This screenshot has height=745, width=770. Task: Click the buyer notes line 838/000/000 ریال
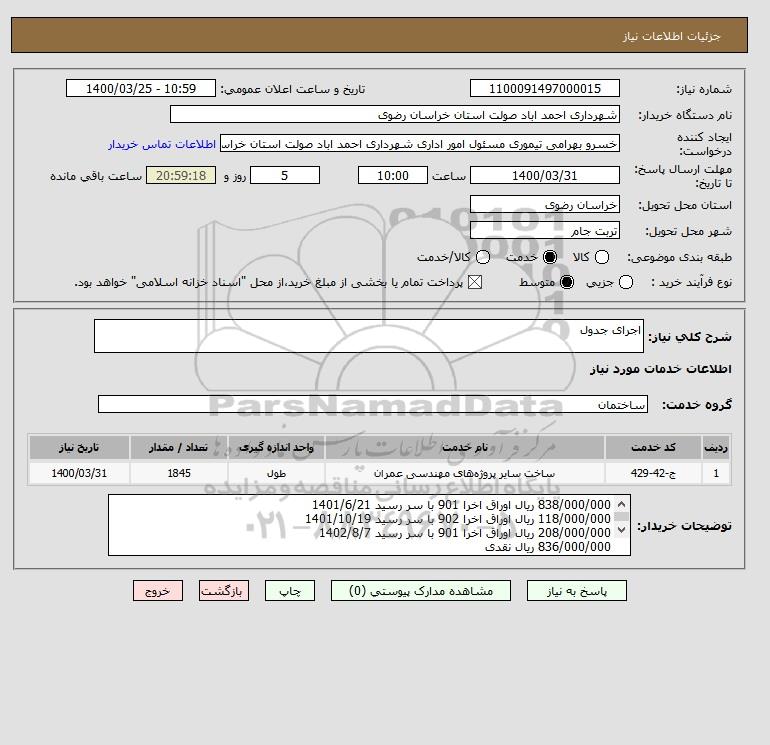pyautogui.click(x=462, y=505)
